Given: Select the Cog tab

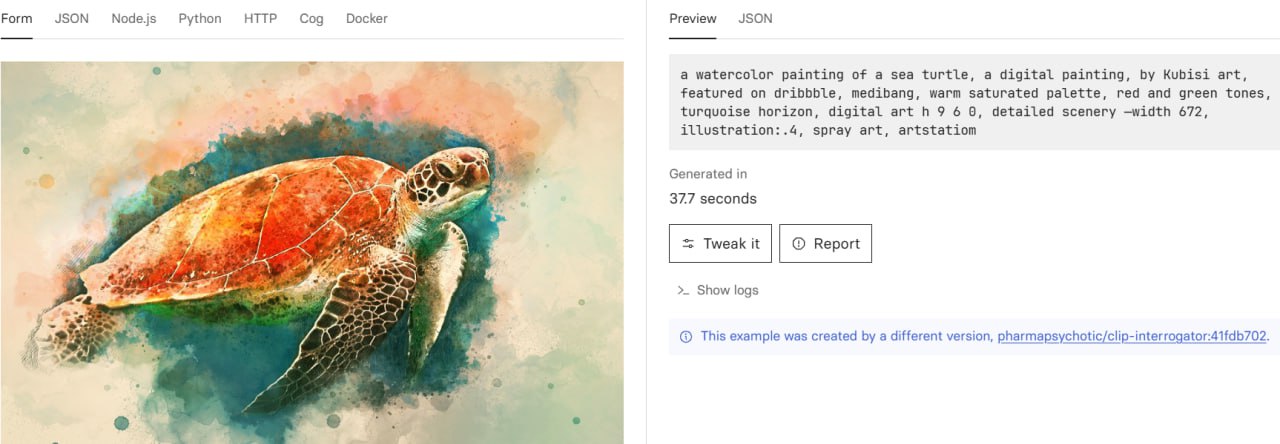Looking at the screenshot, I should (x=311, y=18).
